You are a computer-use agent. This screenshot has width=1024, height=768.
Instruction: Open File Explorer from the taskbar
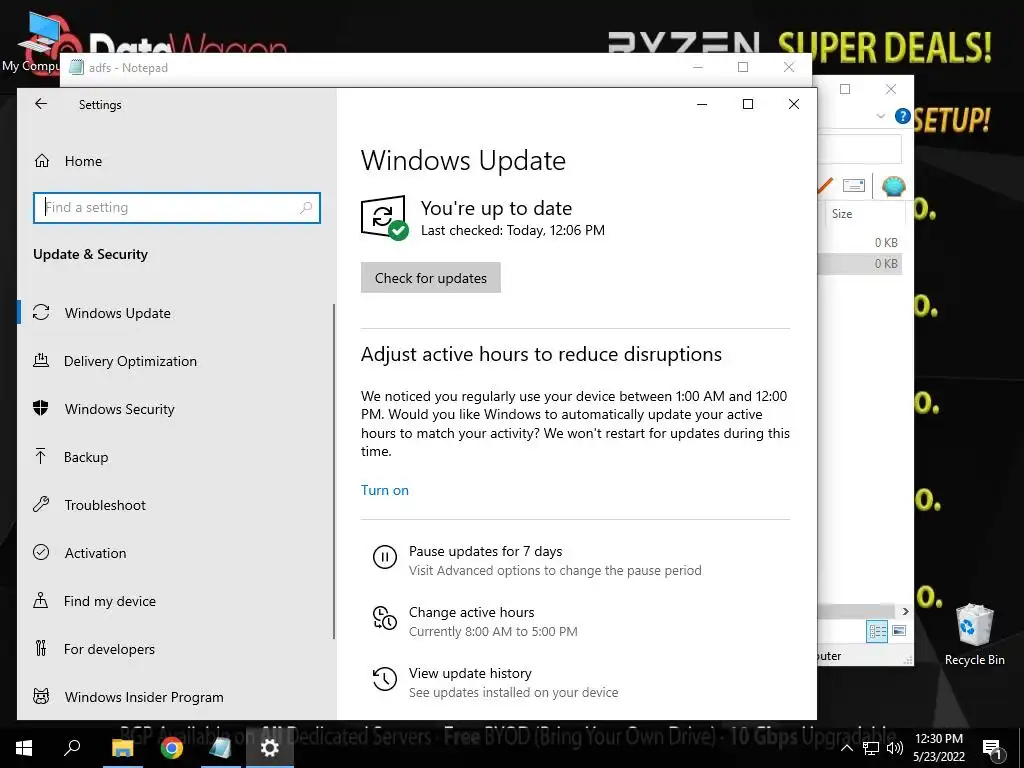tap(122, 748)
